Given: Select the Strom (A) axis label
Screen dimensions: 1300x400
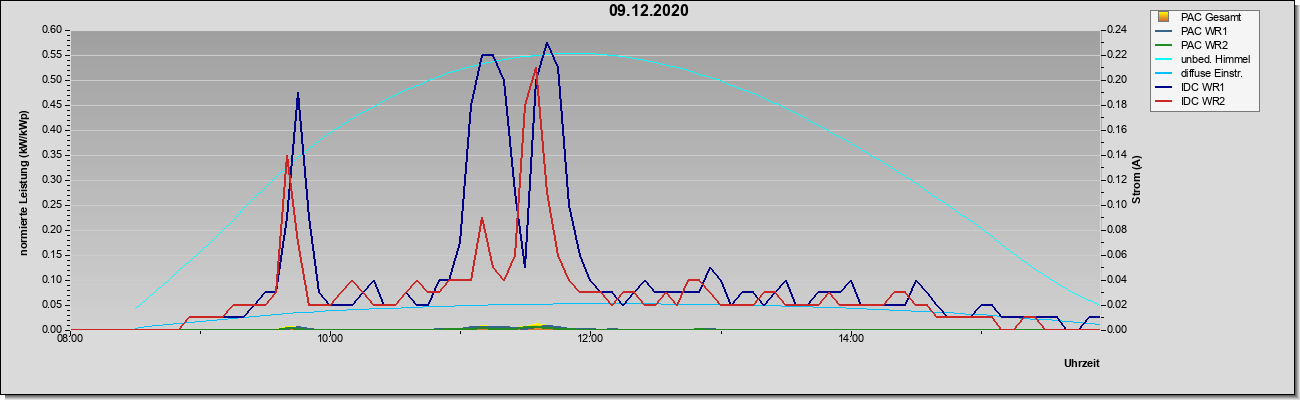Looking at the screenshot, I should coord(1137,179).
